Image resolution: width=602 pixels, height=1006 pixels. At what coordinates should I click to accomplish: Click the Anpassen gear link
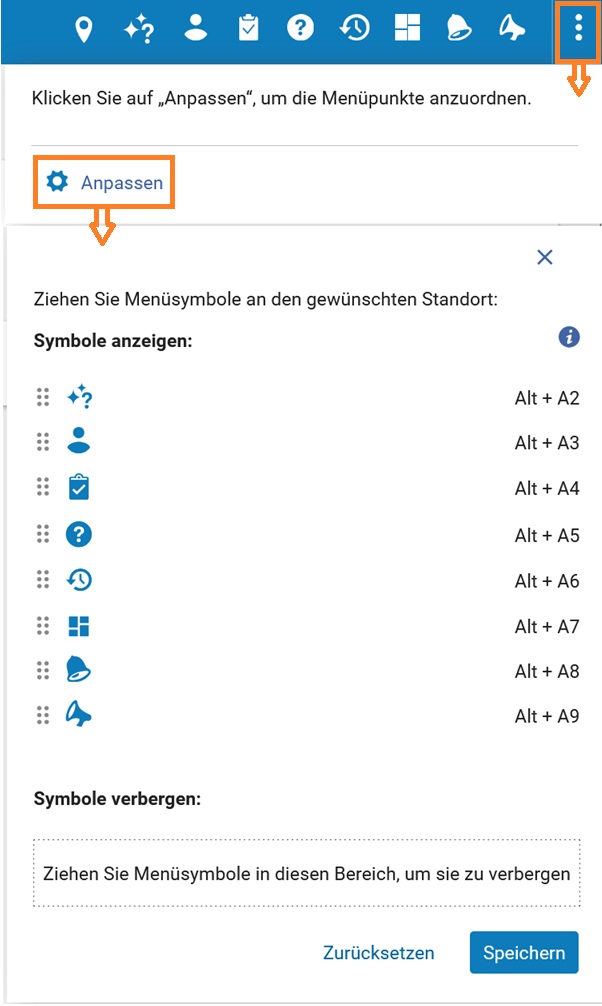pos(104,182)
